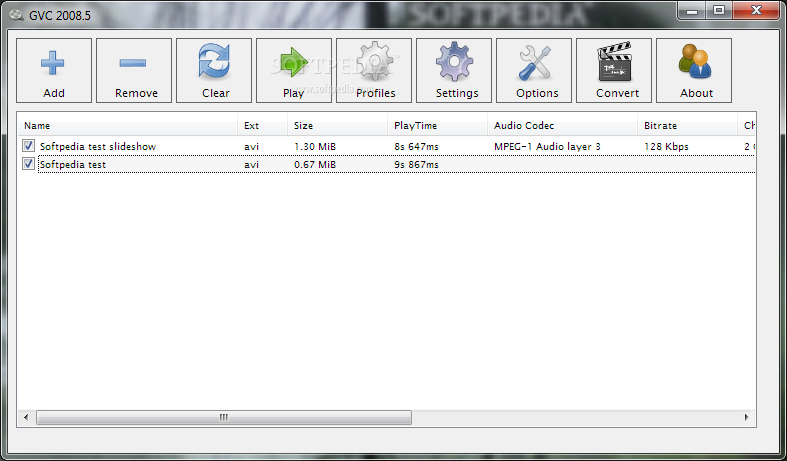The height and width of the screenshot is (461, 787).
Task: Sort by the Bitrate column header
Action: click(688, 126)
